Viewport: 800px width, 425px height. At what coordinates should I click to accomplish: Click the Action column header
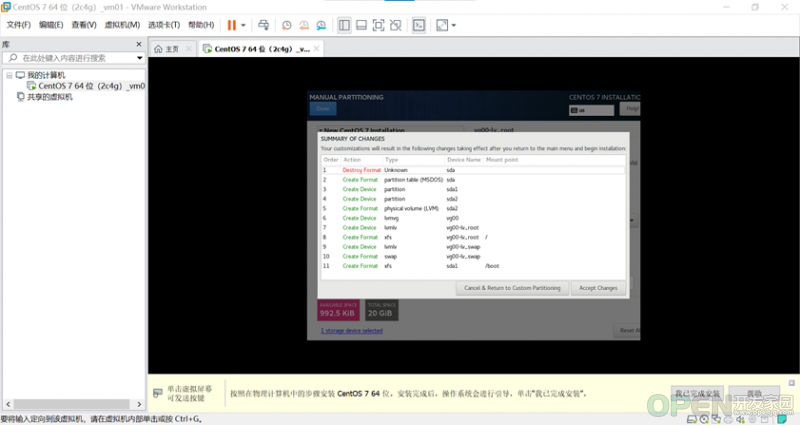(362, 160)
